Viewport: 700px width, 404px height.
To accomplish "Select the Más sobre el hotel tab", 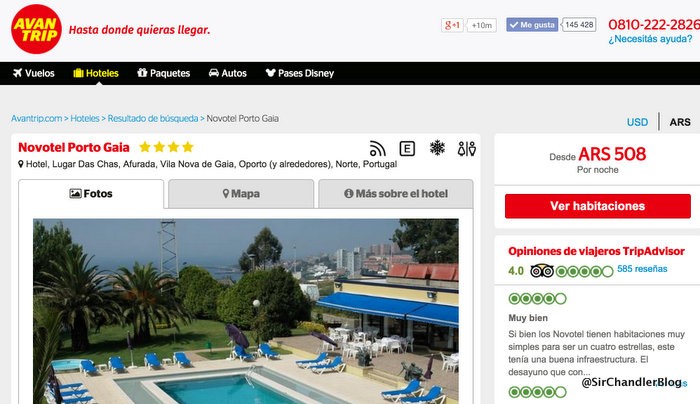I will tap(396, 194).
